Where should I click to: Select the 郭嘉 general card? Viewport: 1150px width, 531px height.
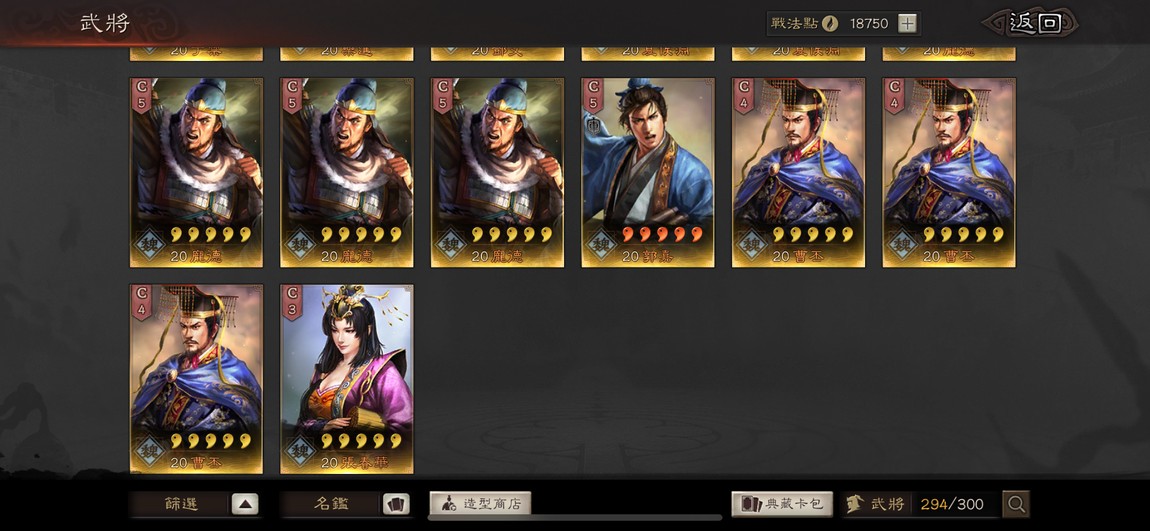(648, 172)
